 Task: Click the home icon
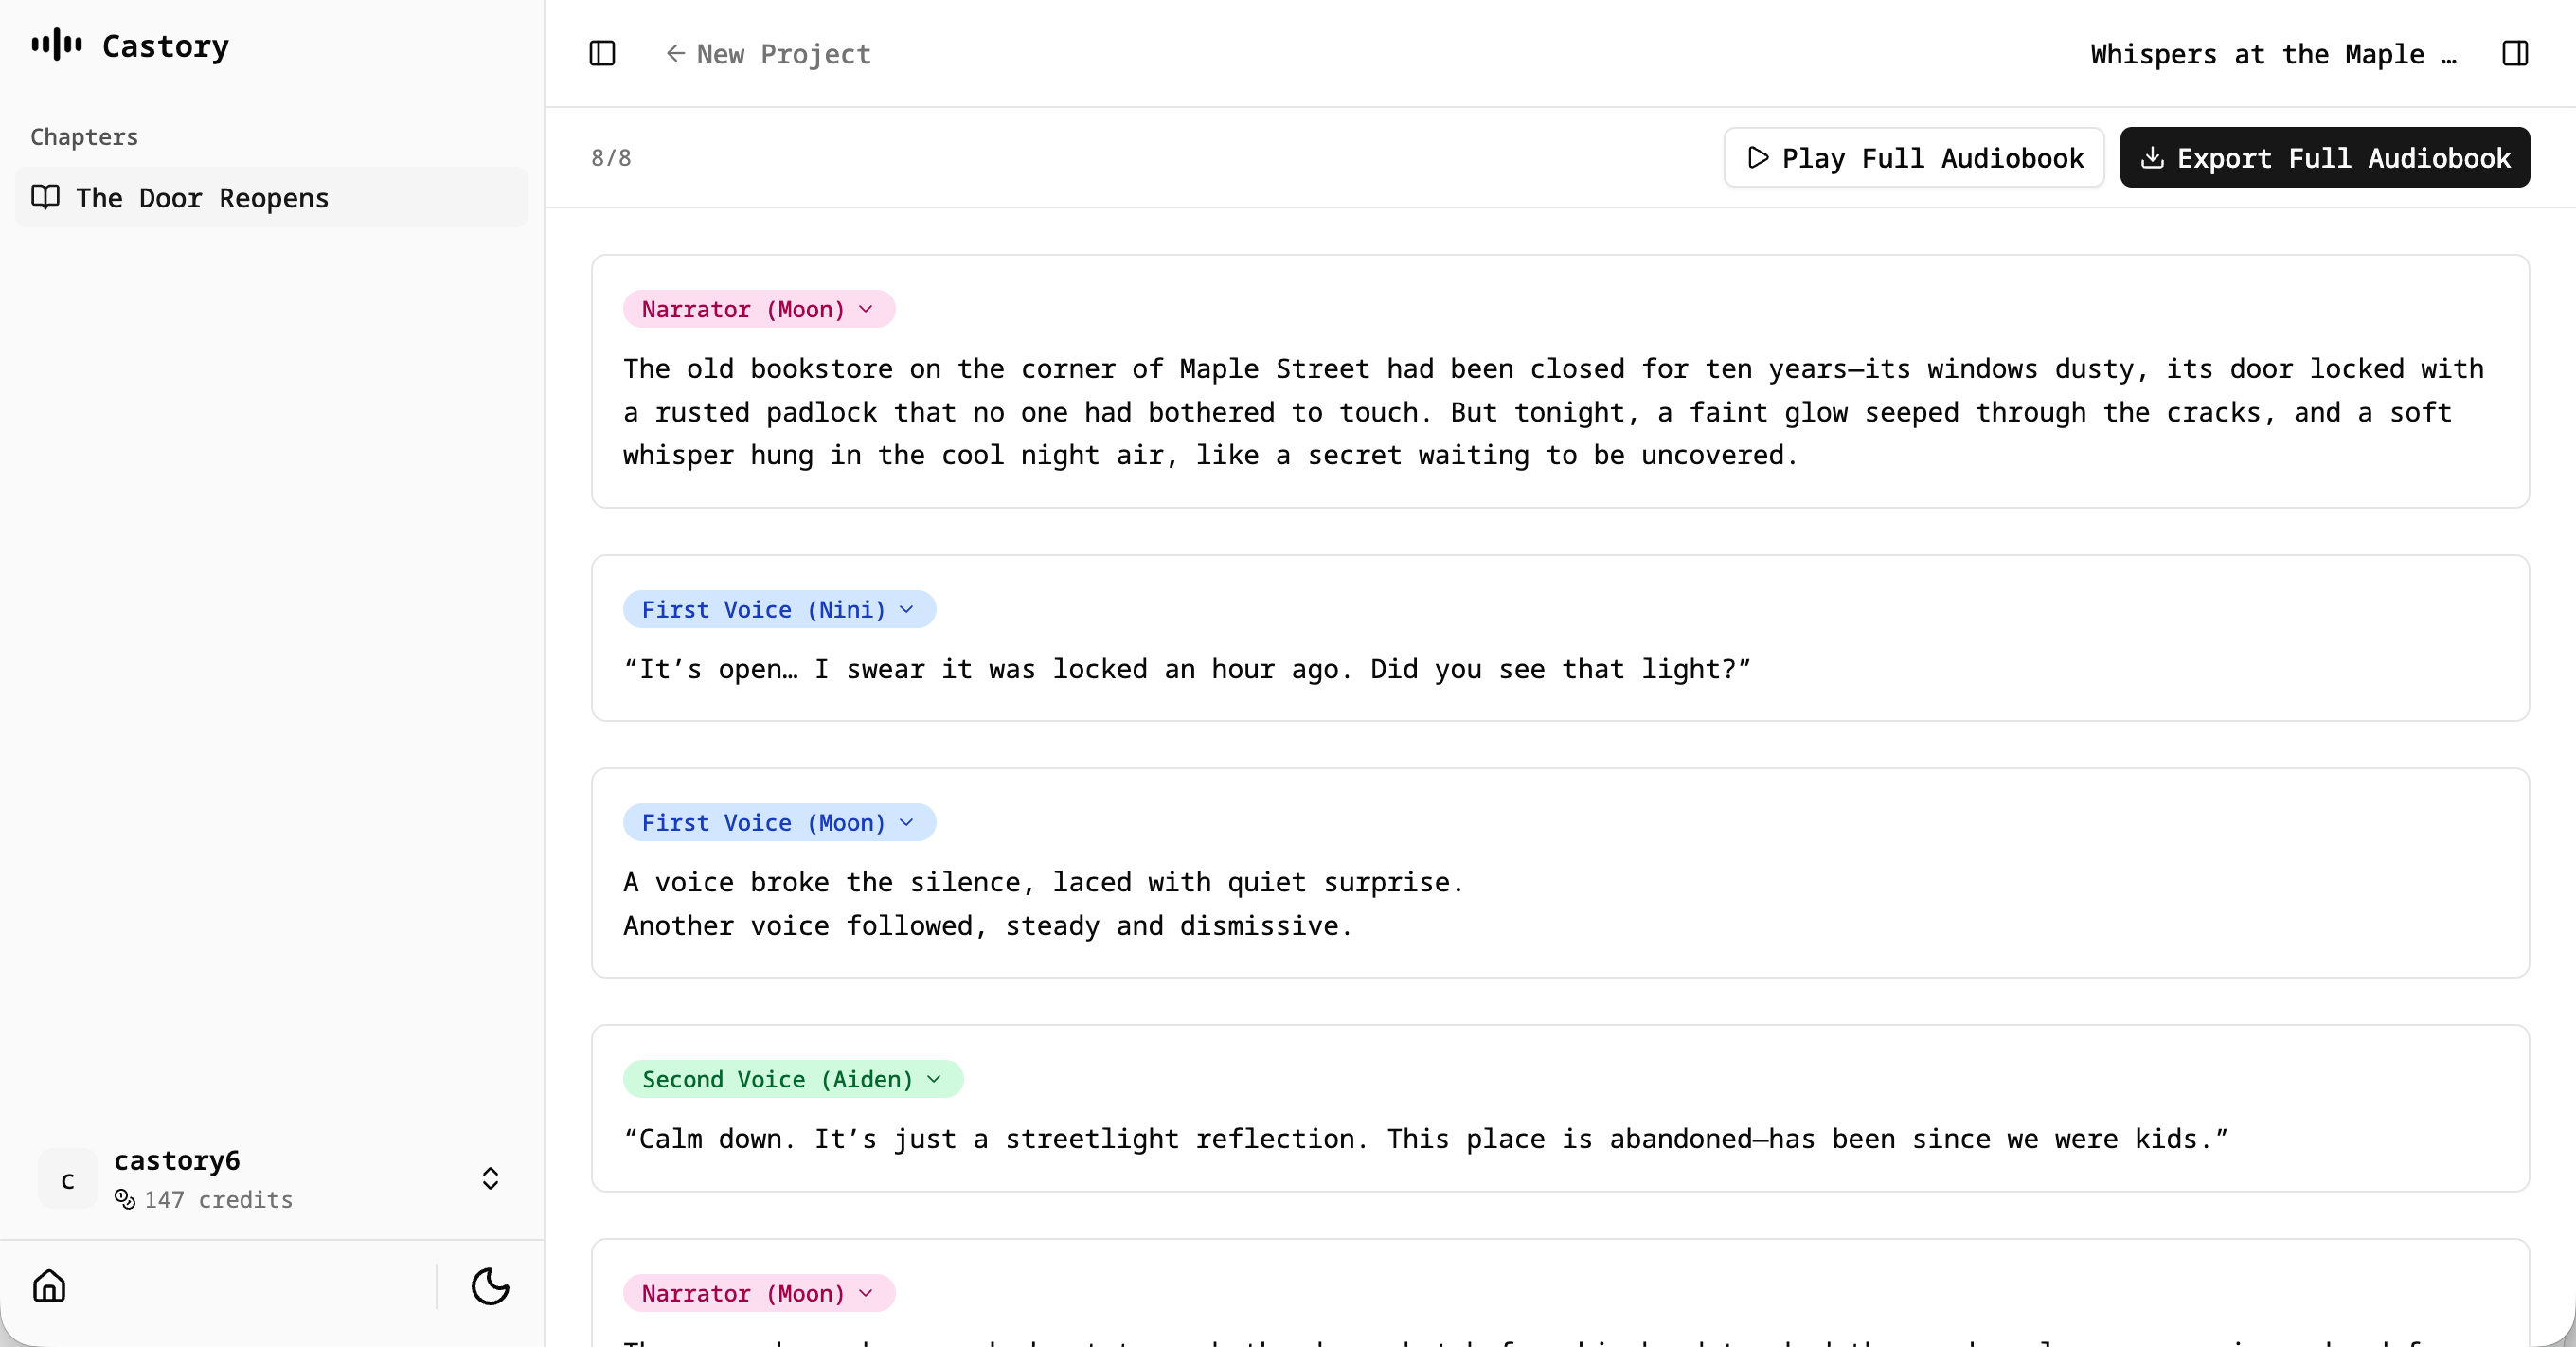point(49,1285)
